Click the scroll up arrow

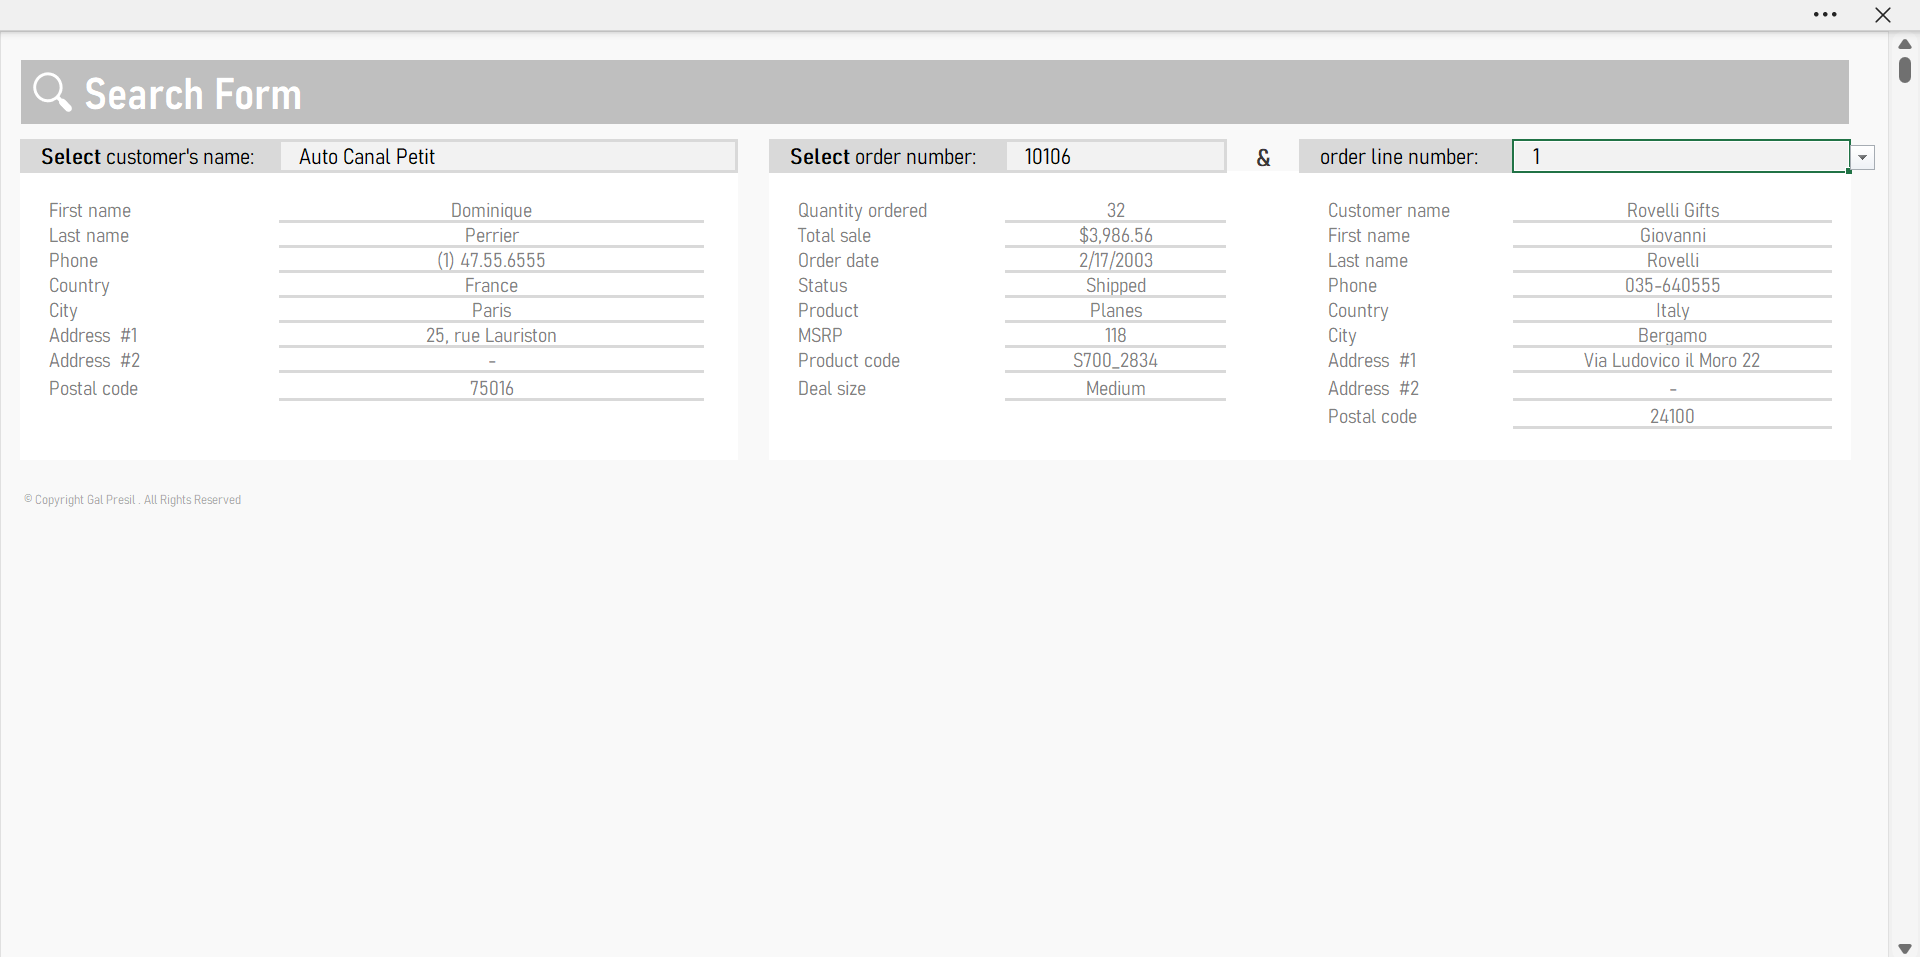pyautogui.click(x=1905, y=44)
